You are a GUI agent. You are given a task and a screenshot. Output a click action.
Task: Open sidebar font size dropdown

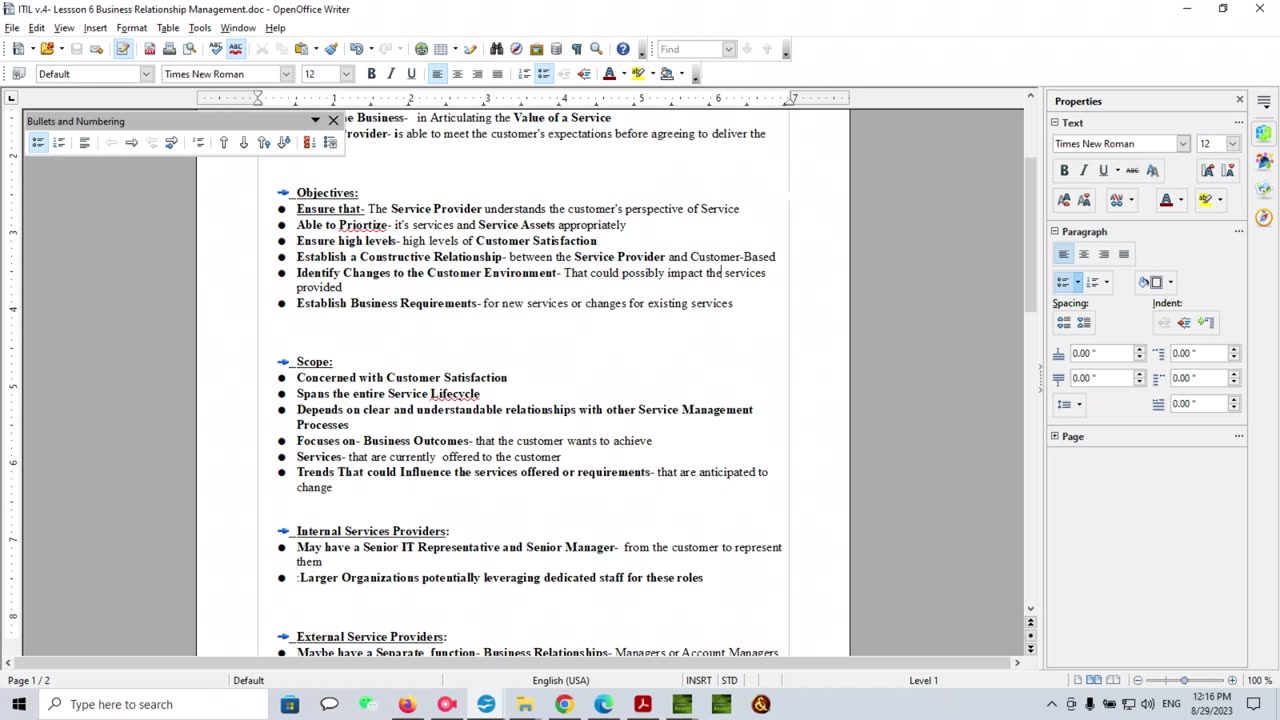tap(1233, 144)
